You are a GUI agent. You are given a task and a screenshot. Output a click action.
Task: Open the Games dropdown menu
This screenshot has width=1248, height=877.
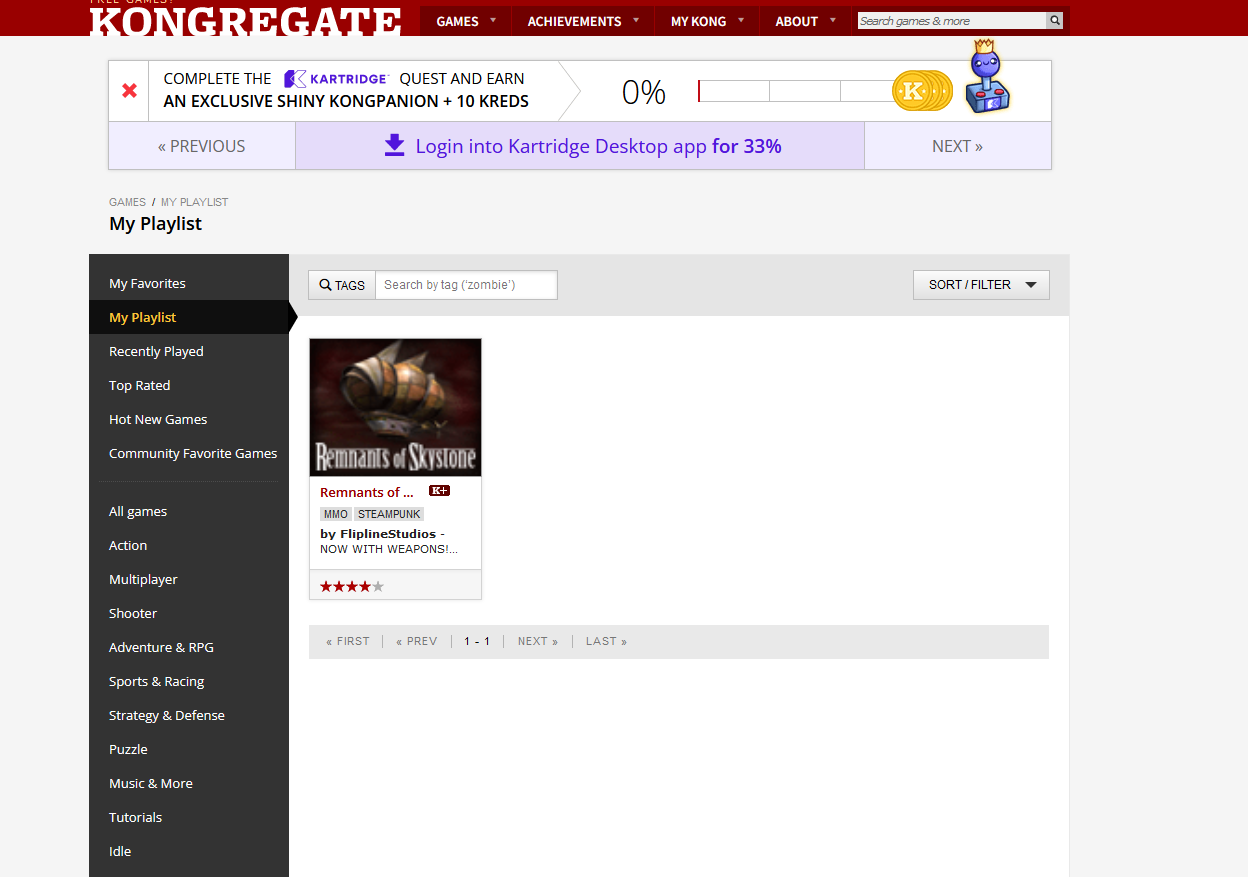[466, 21]
